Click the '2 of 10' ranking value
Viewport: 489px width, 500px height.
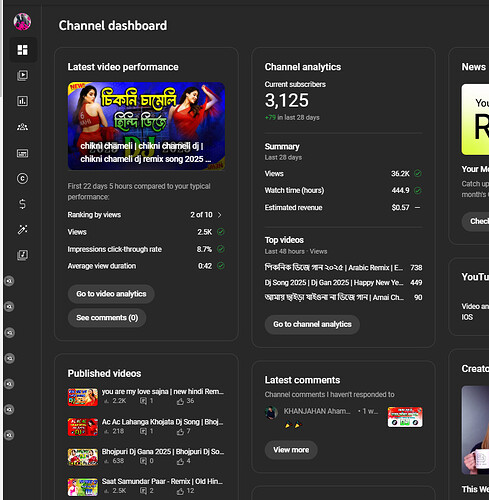(x=201, y=215)
